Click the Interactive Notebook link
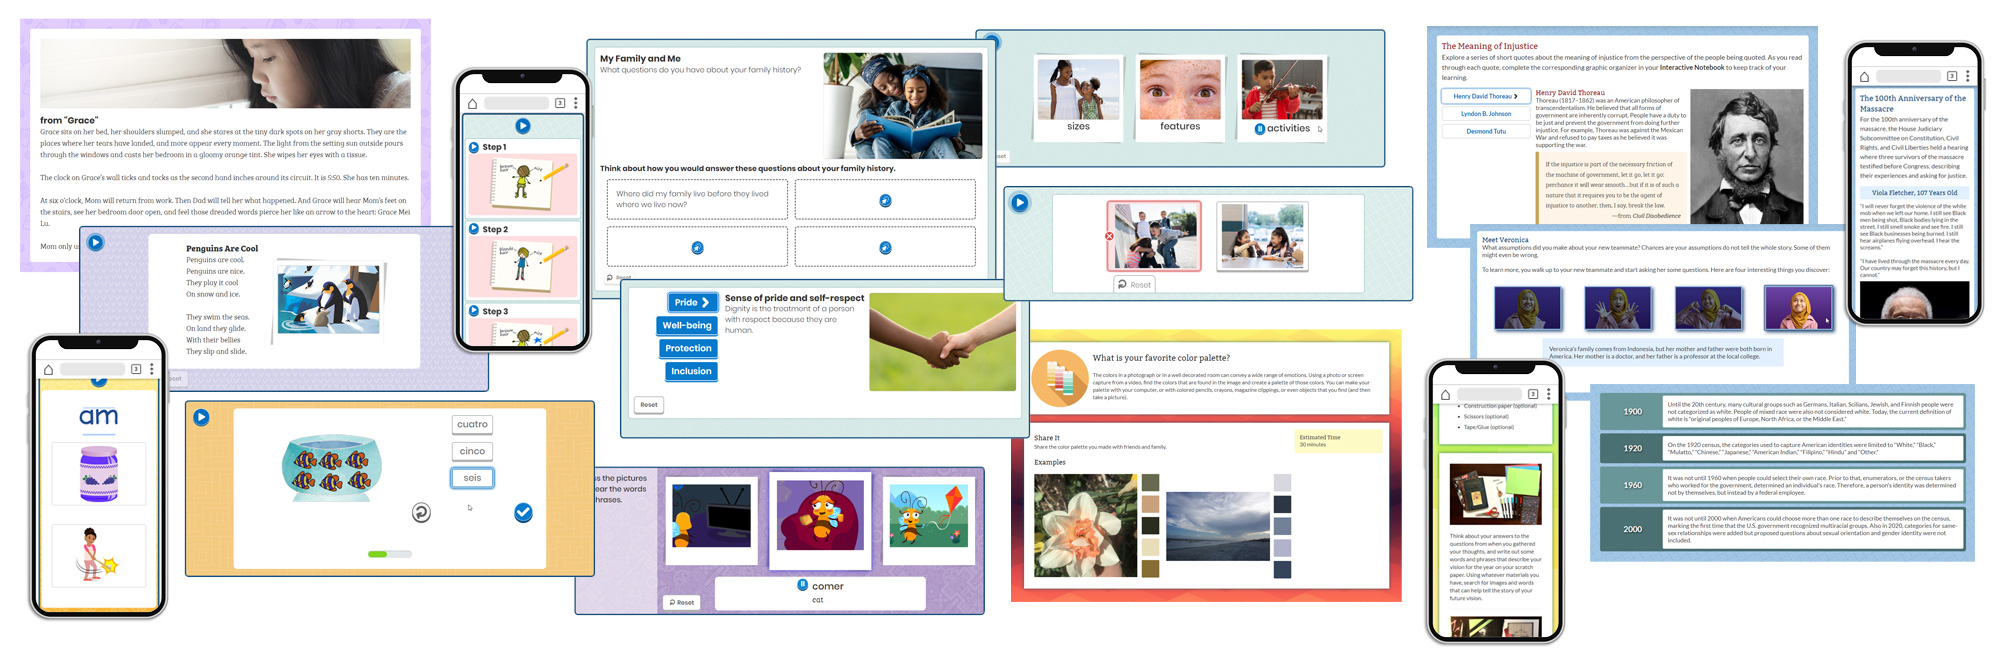 point(1692,67)
